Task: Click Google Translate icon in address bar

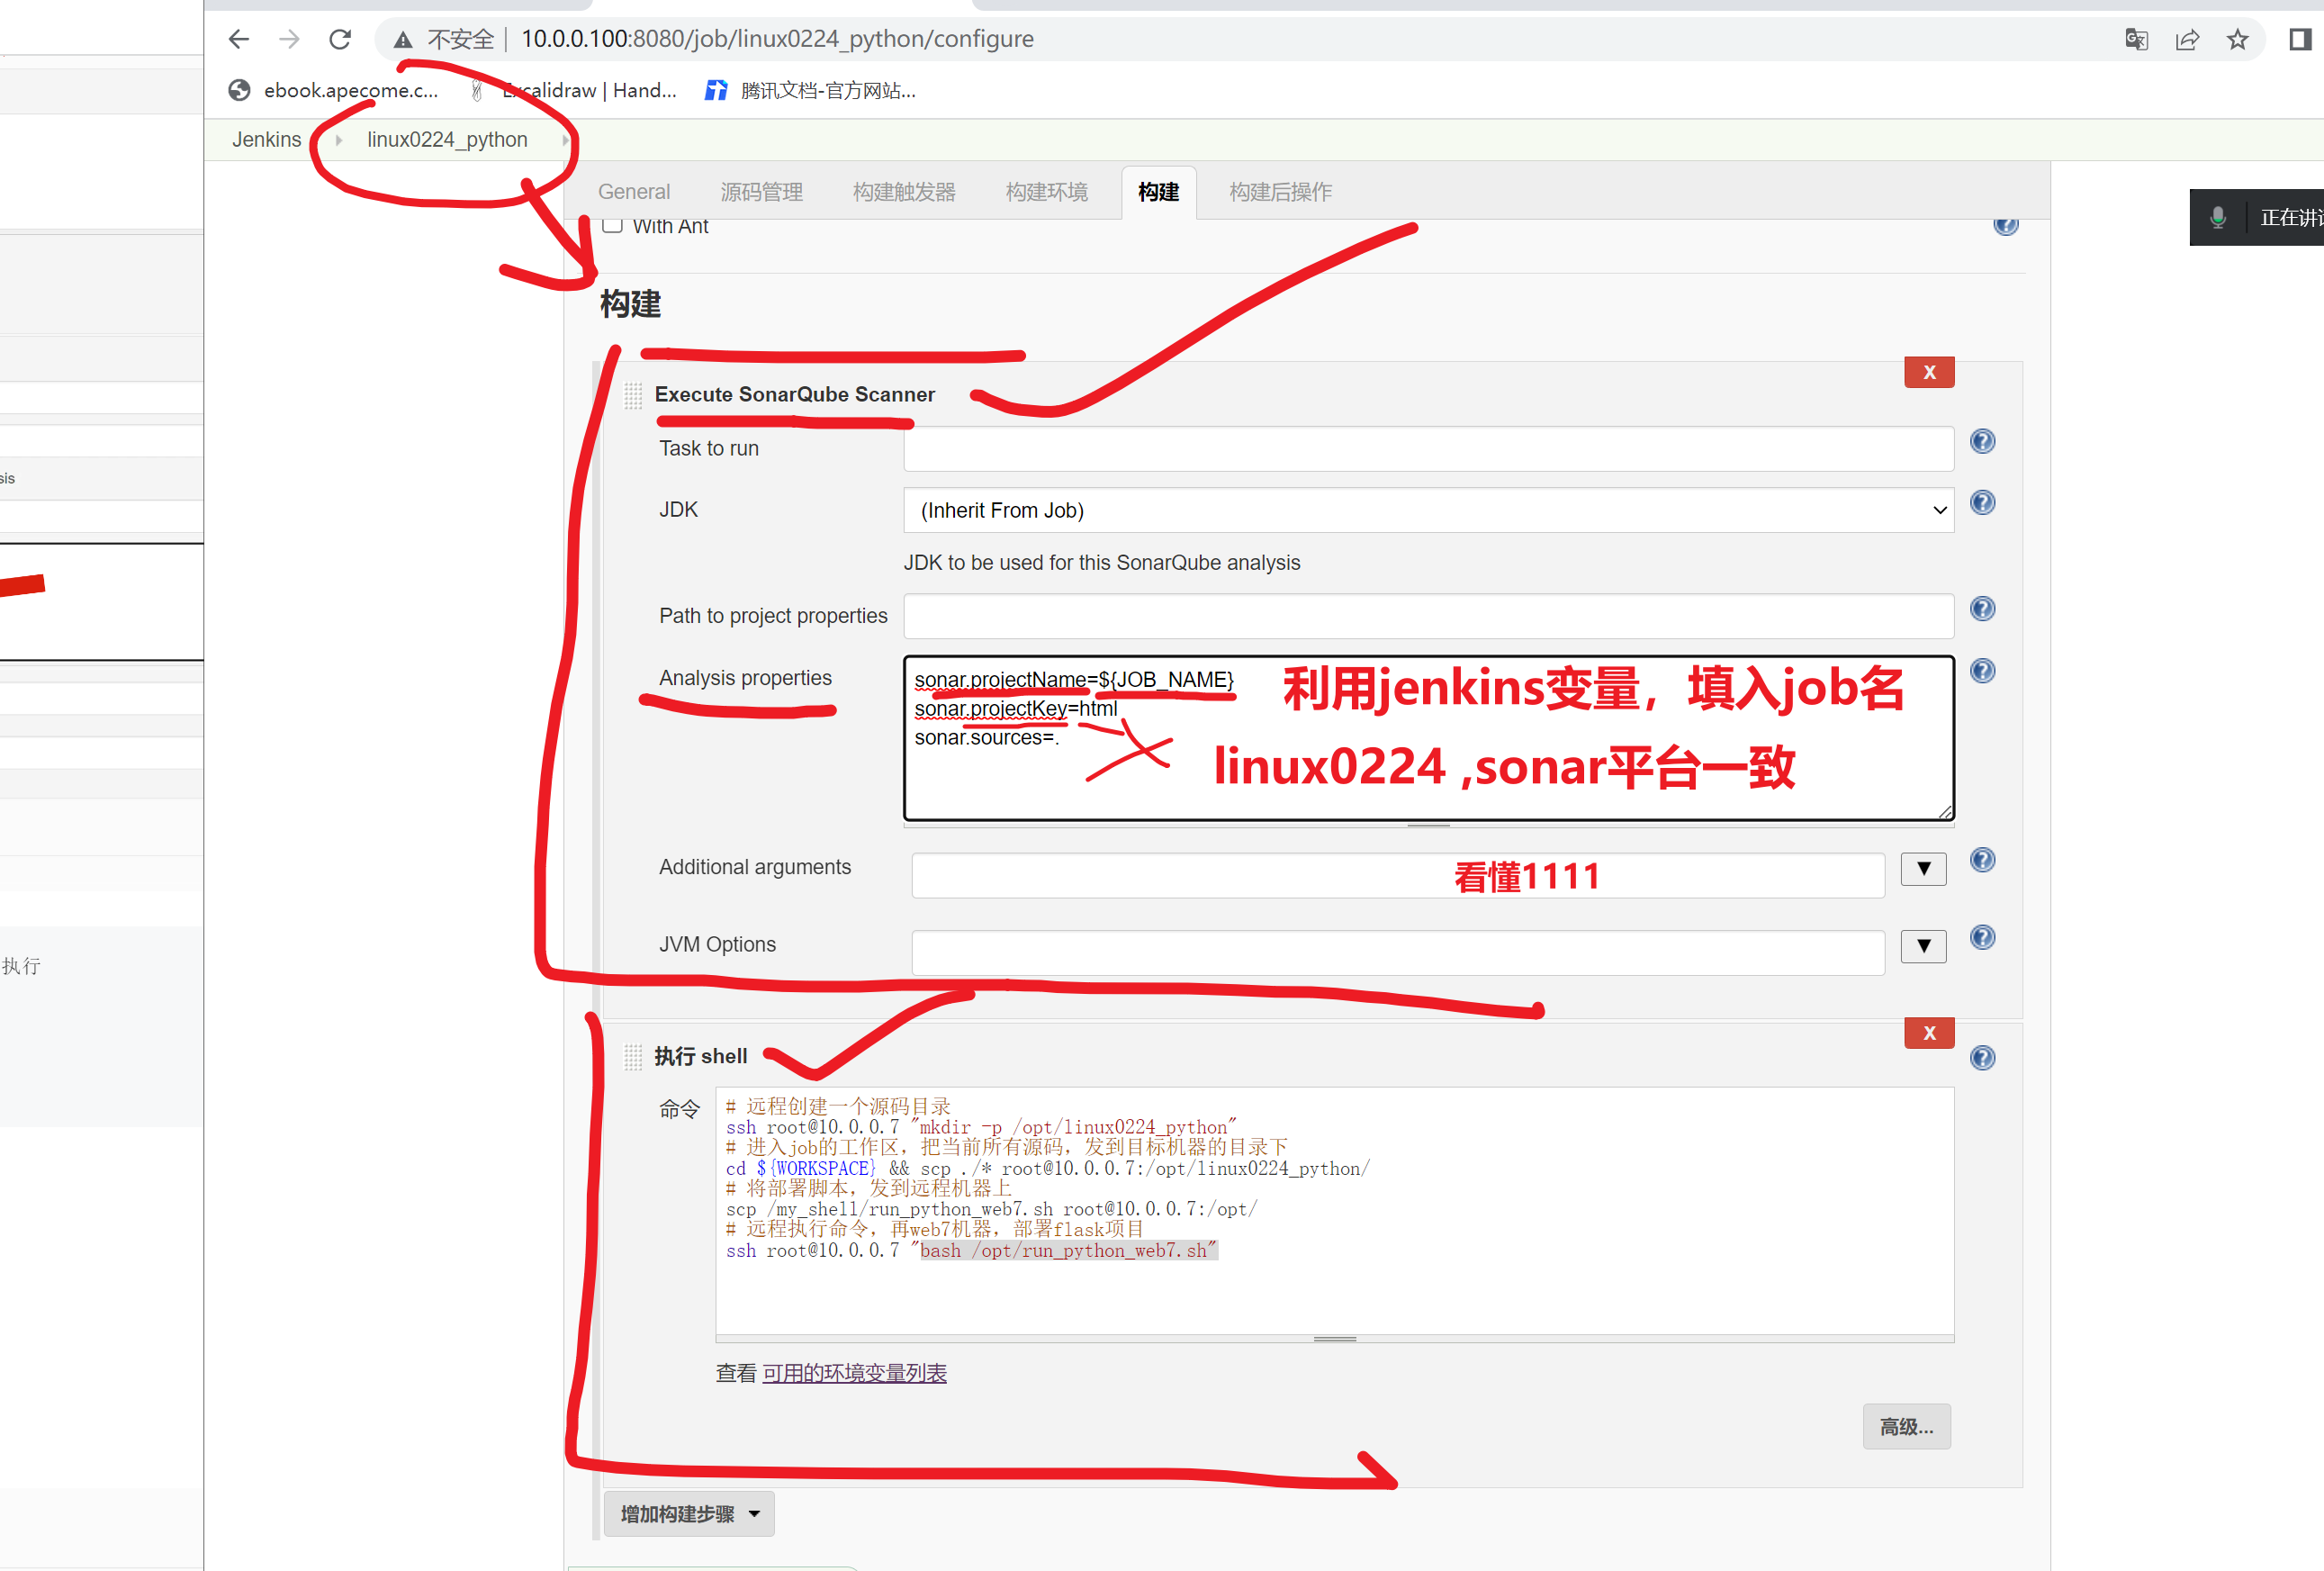Action: point(2136,39)
